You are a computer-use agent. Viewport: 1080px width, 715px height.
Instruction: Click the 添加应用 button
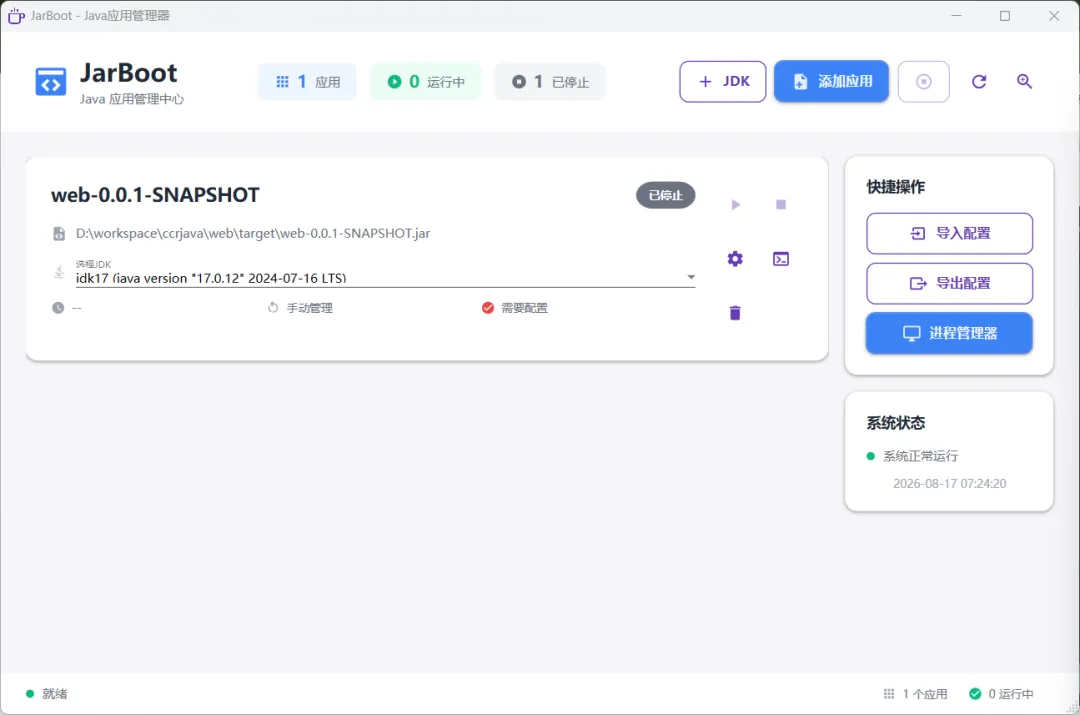pyautogui.click(x=831, y=81)
